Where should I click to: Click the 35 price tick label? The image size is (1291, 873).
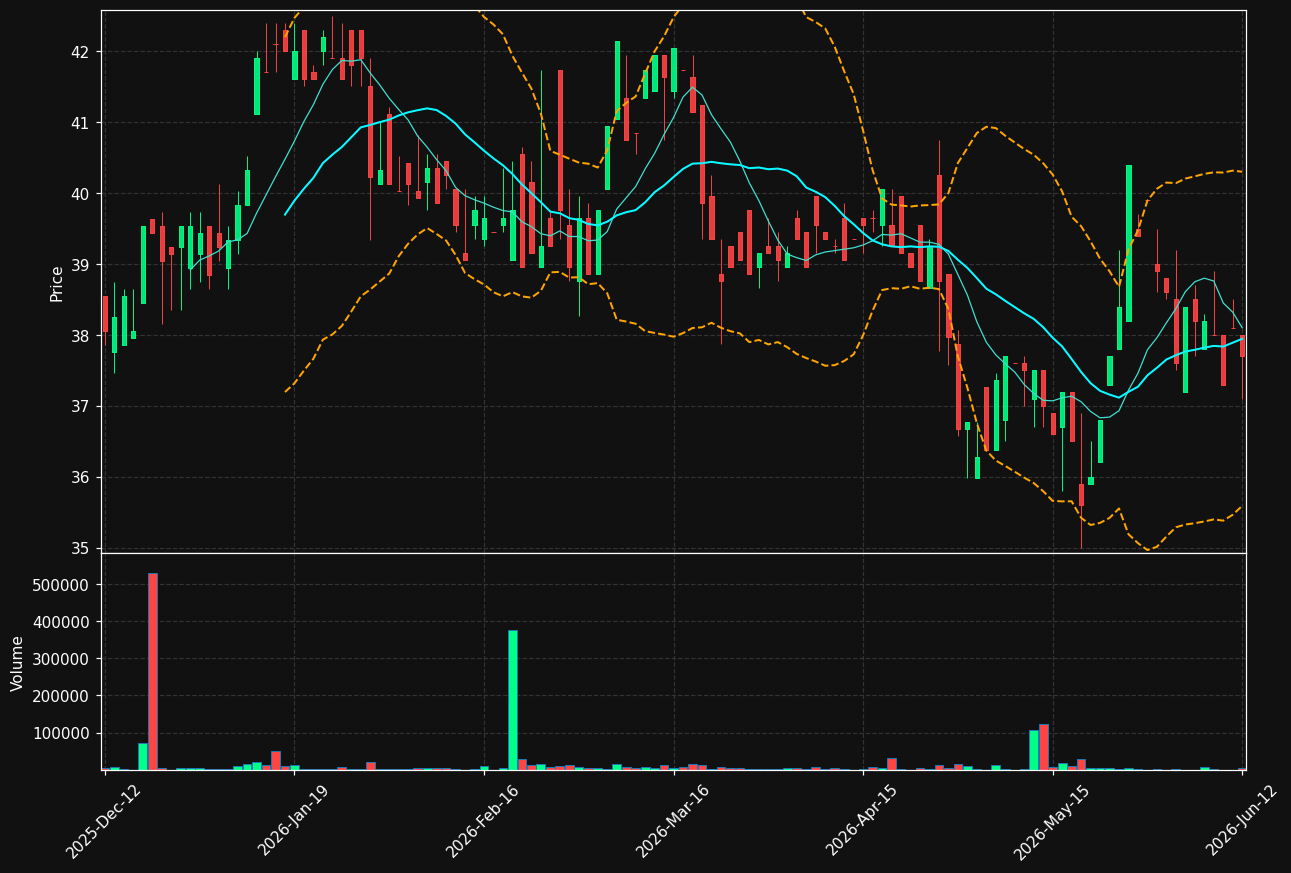[x=80, y=549]
